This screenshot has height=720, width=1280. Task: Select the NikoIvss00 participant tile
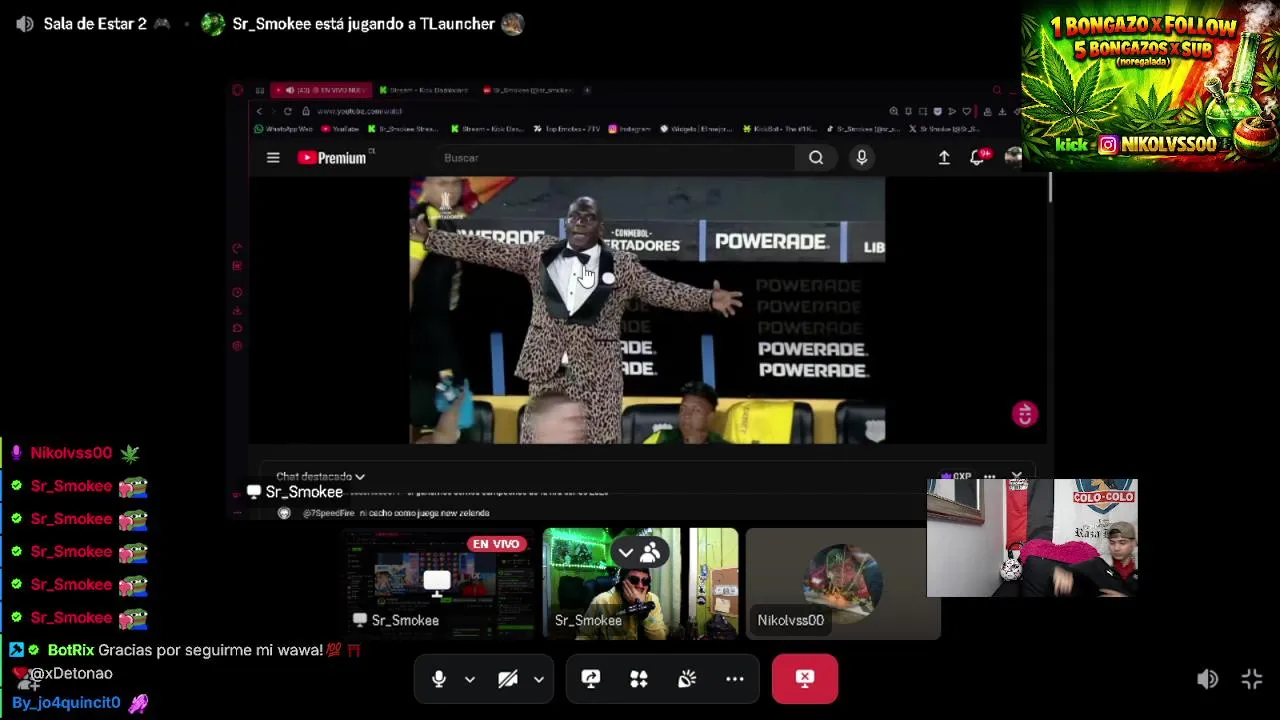843,583
